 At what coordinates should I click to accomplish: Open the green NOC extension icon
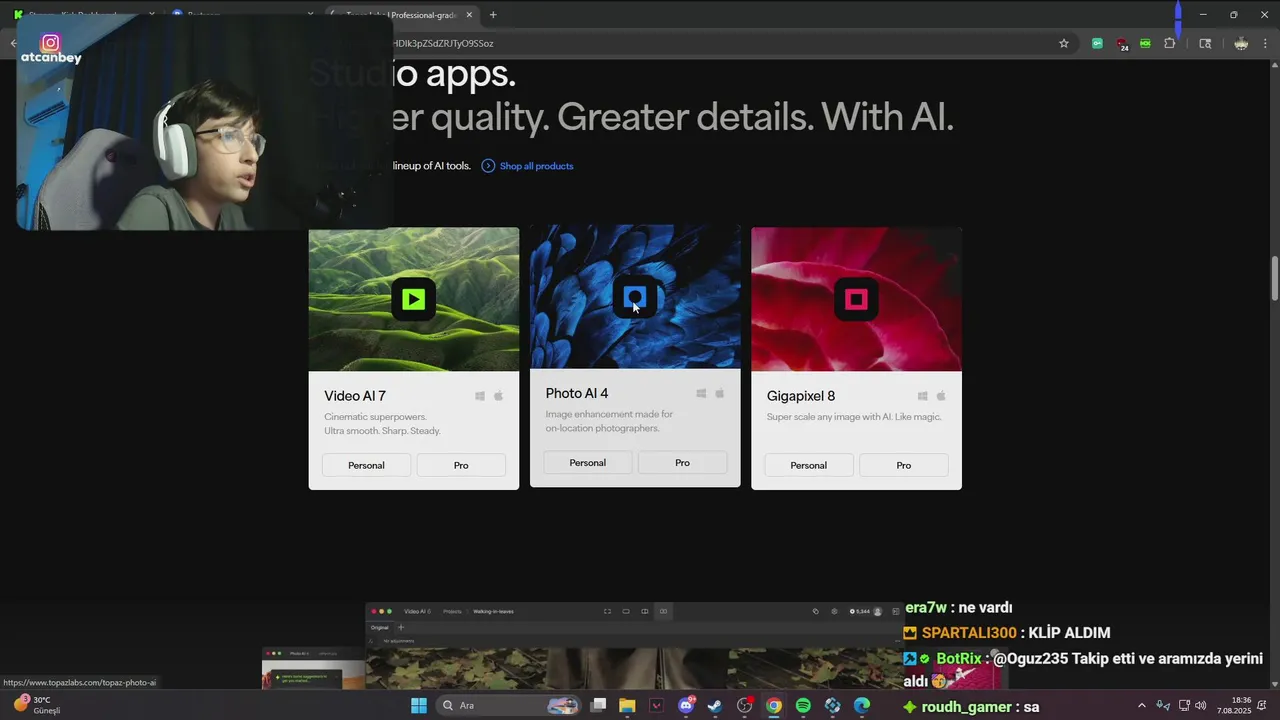pos(1145,43)
